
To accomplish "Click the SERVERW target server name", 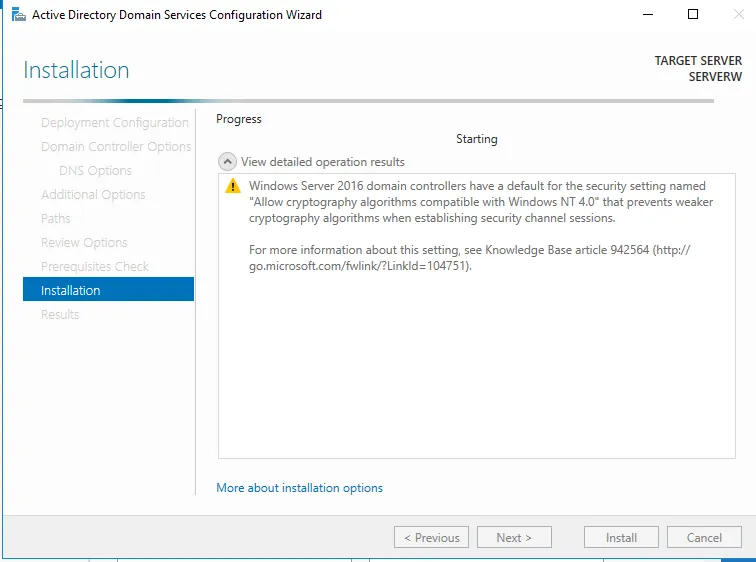I will coord(715,77).
